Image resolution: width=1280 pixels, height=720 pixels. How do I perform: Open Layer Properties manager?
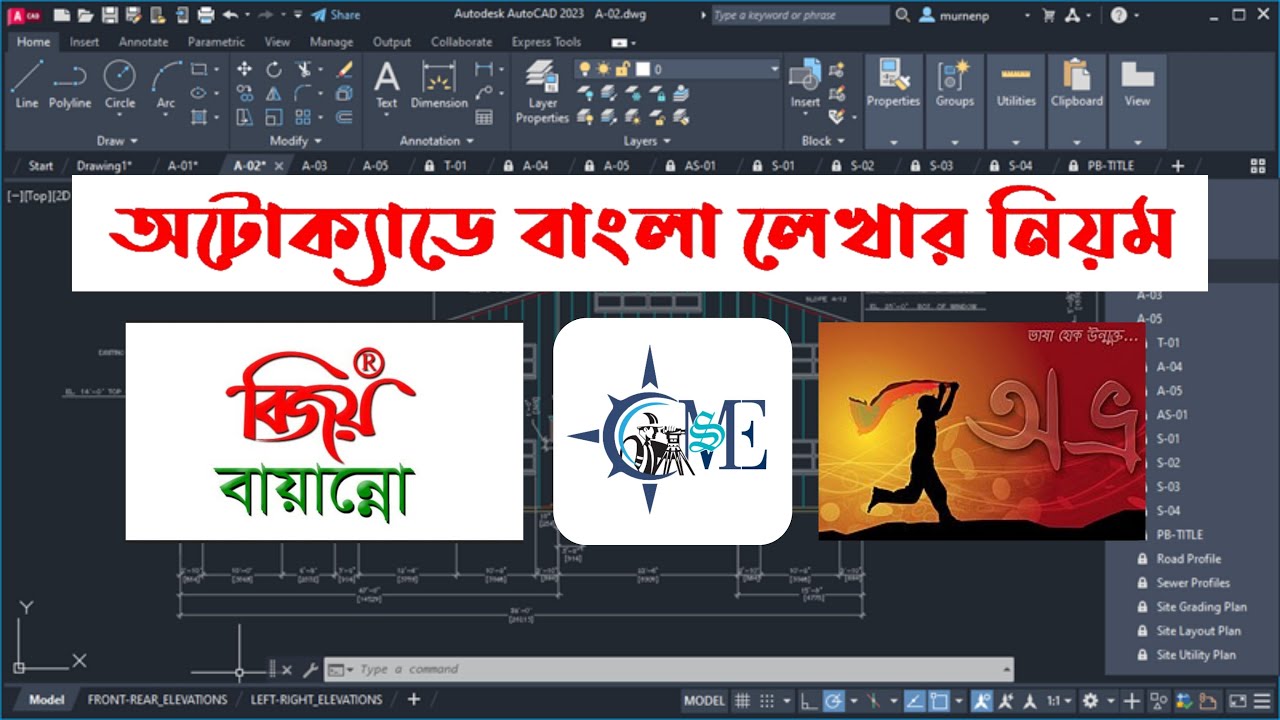542,92
